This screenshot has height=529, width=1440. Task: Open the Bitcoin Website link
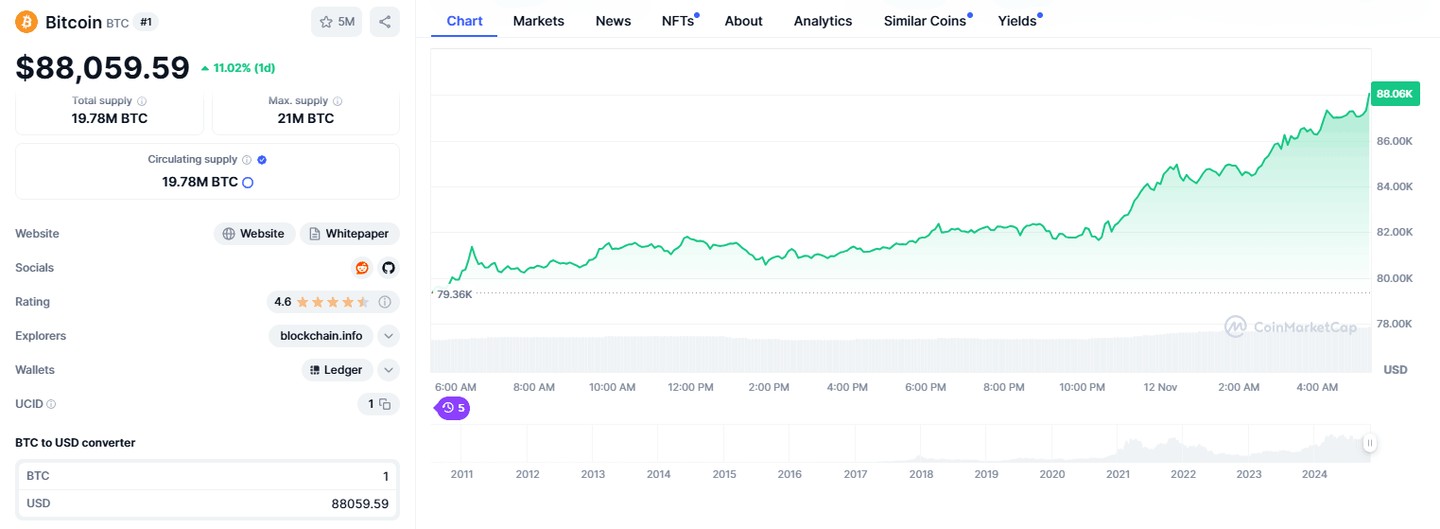[x=255, y=234]
